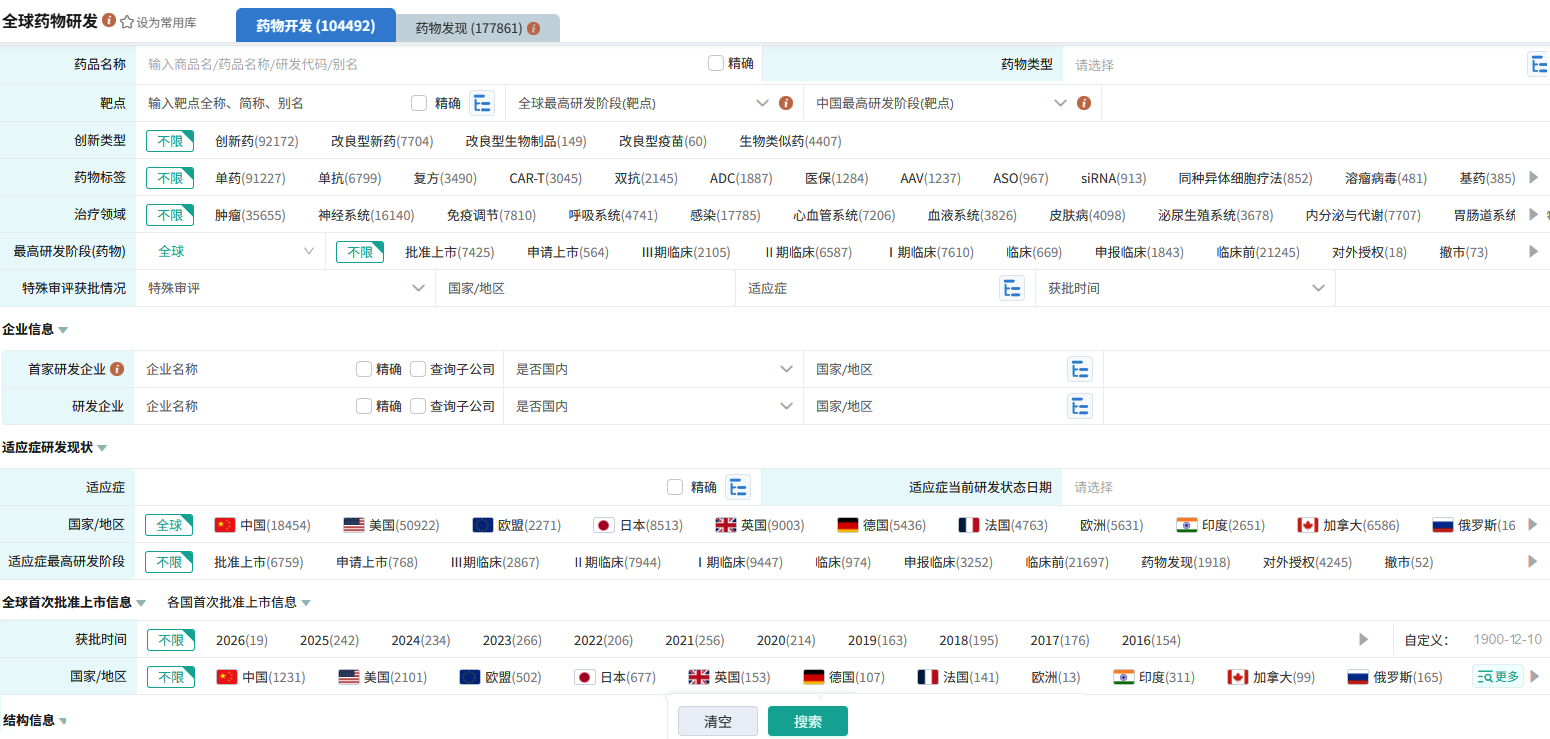Switch to 药物发现 (177861) tab

pos(477,28)
